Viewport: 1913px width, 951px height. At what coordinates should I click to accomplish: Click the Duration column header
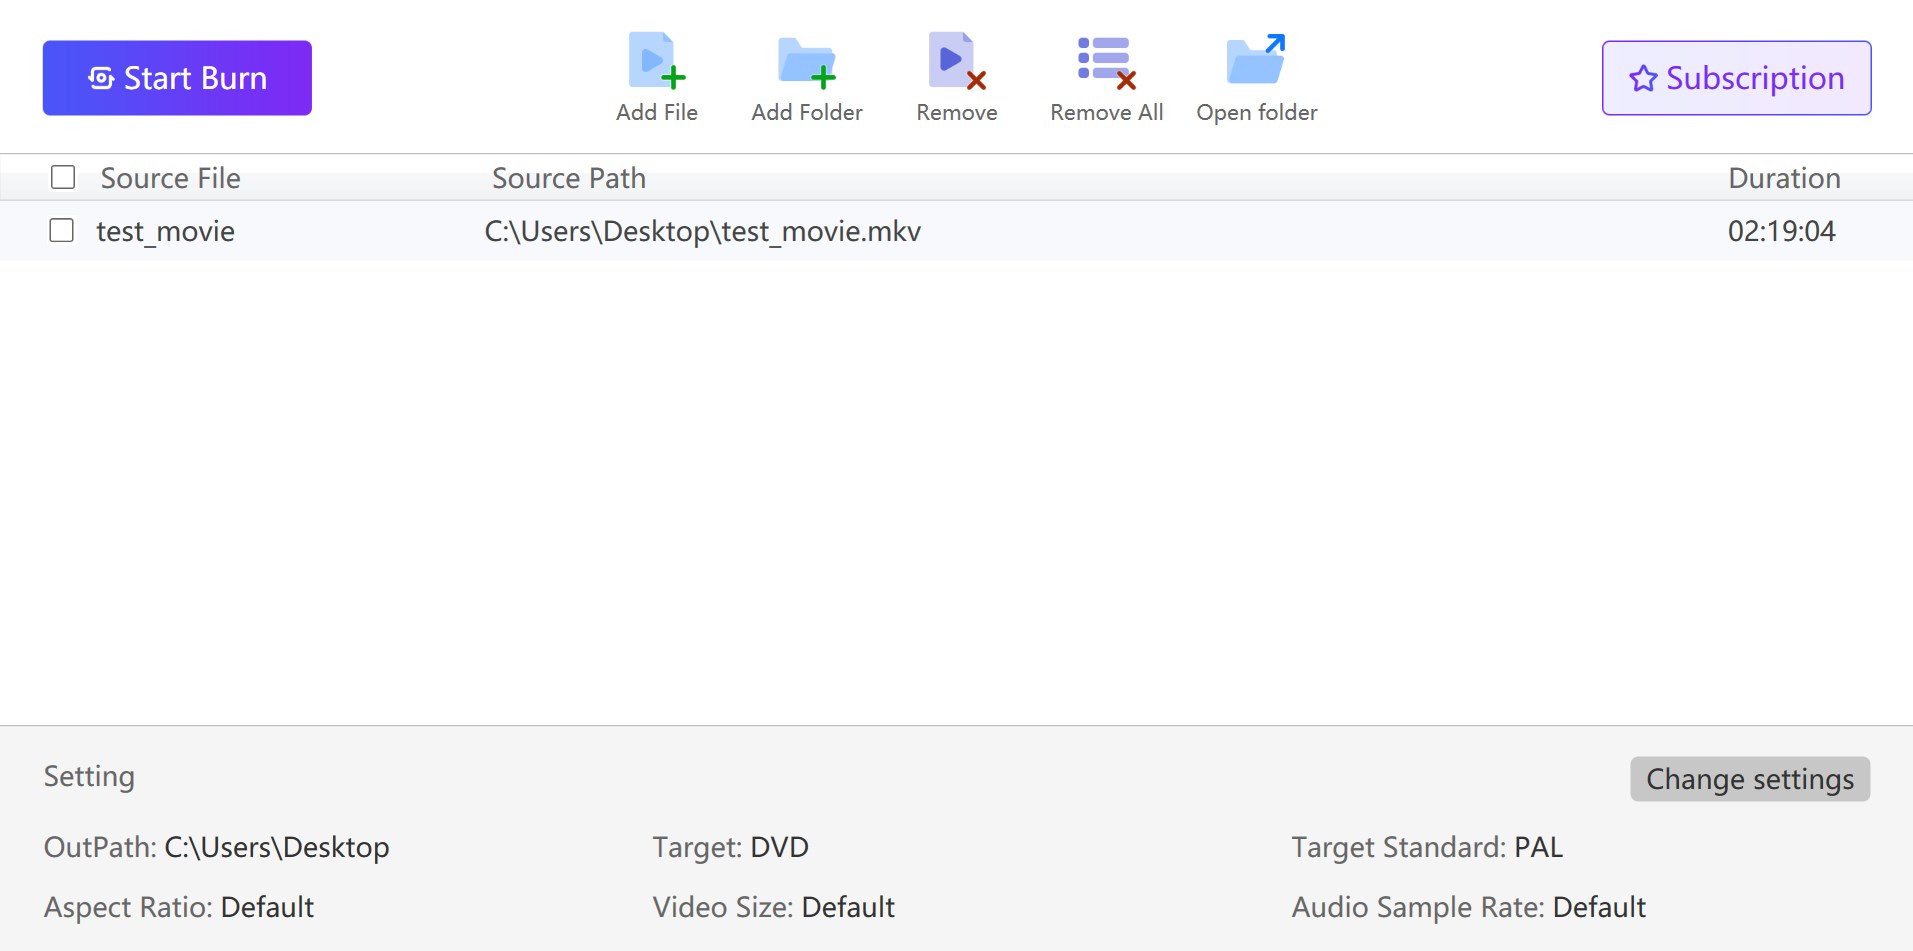coord(1785,178)
